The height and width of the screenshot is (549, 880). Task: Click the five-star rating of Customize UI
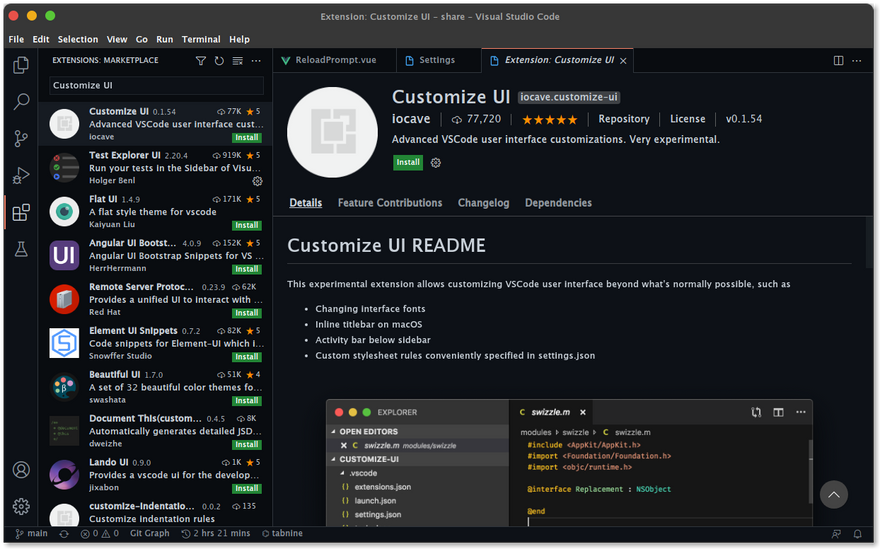pyautogui.click(x=549, y=119)
